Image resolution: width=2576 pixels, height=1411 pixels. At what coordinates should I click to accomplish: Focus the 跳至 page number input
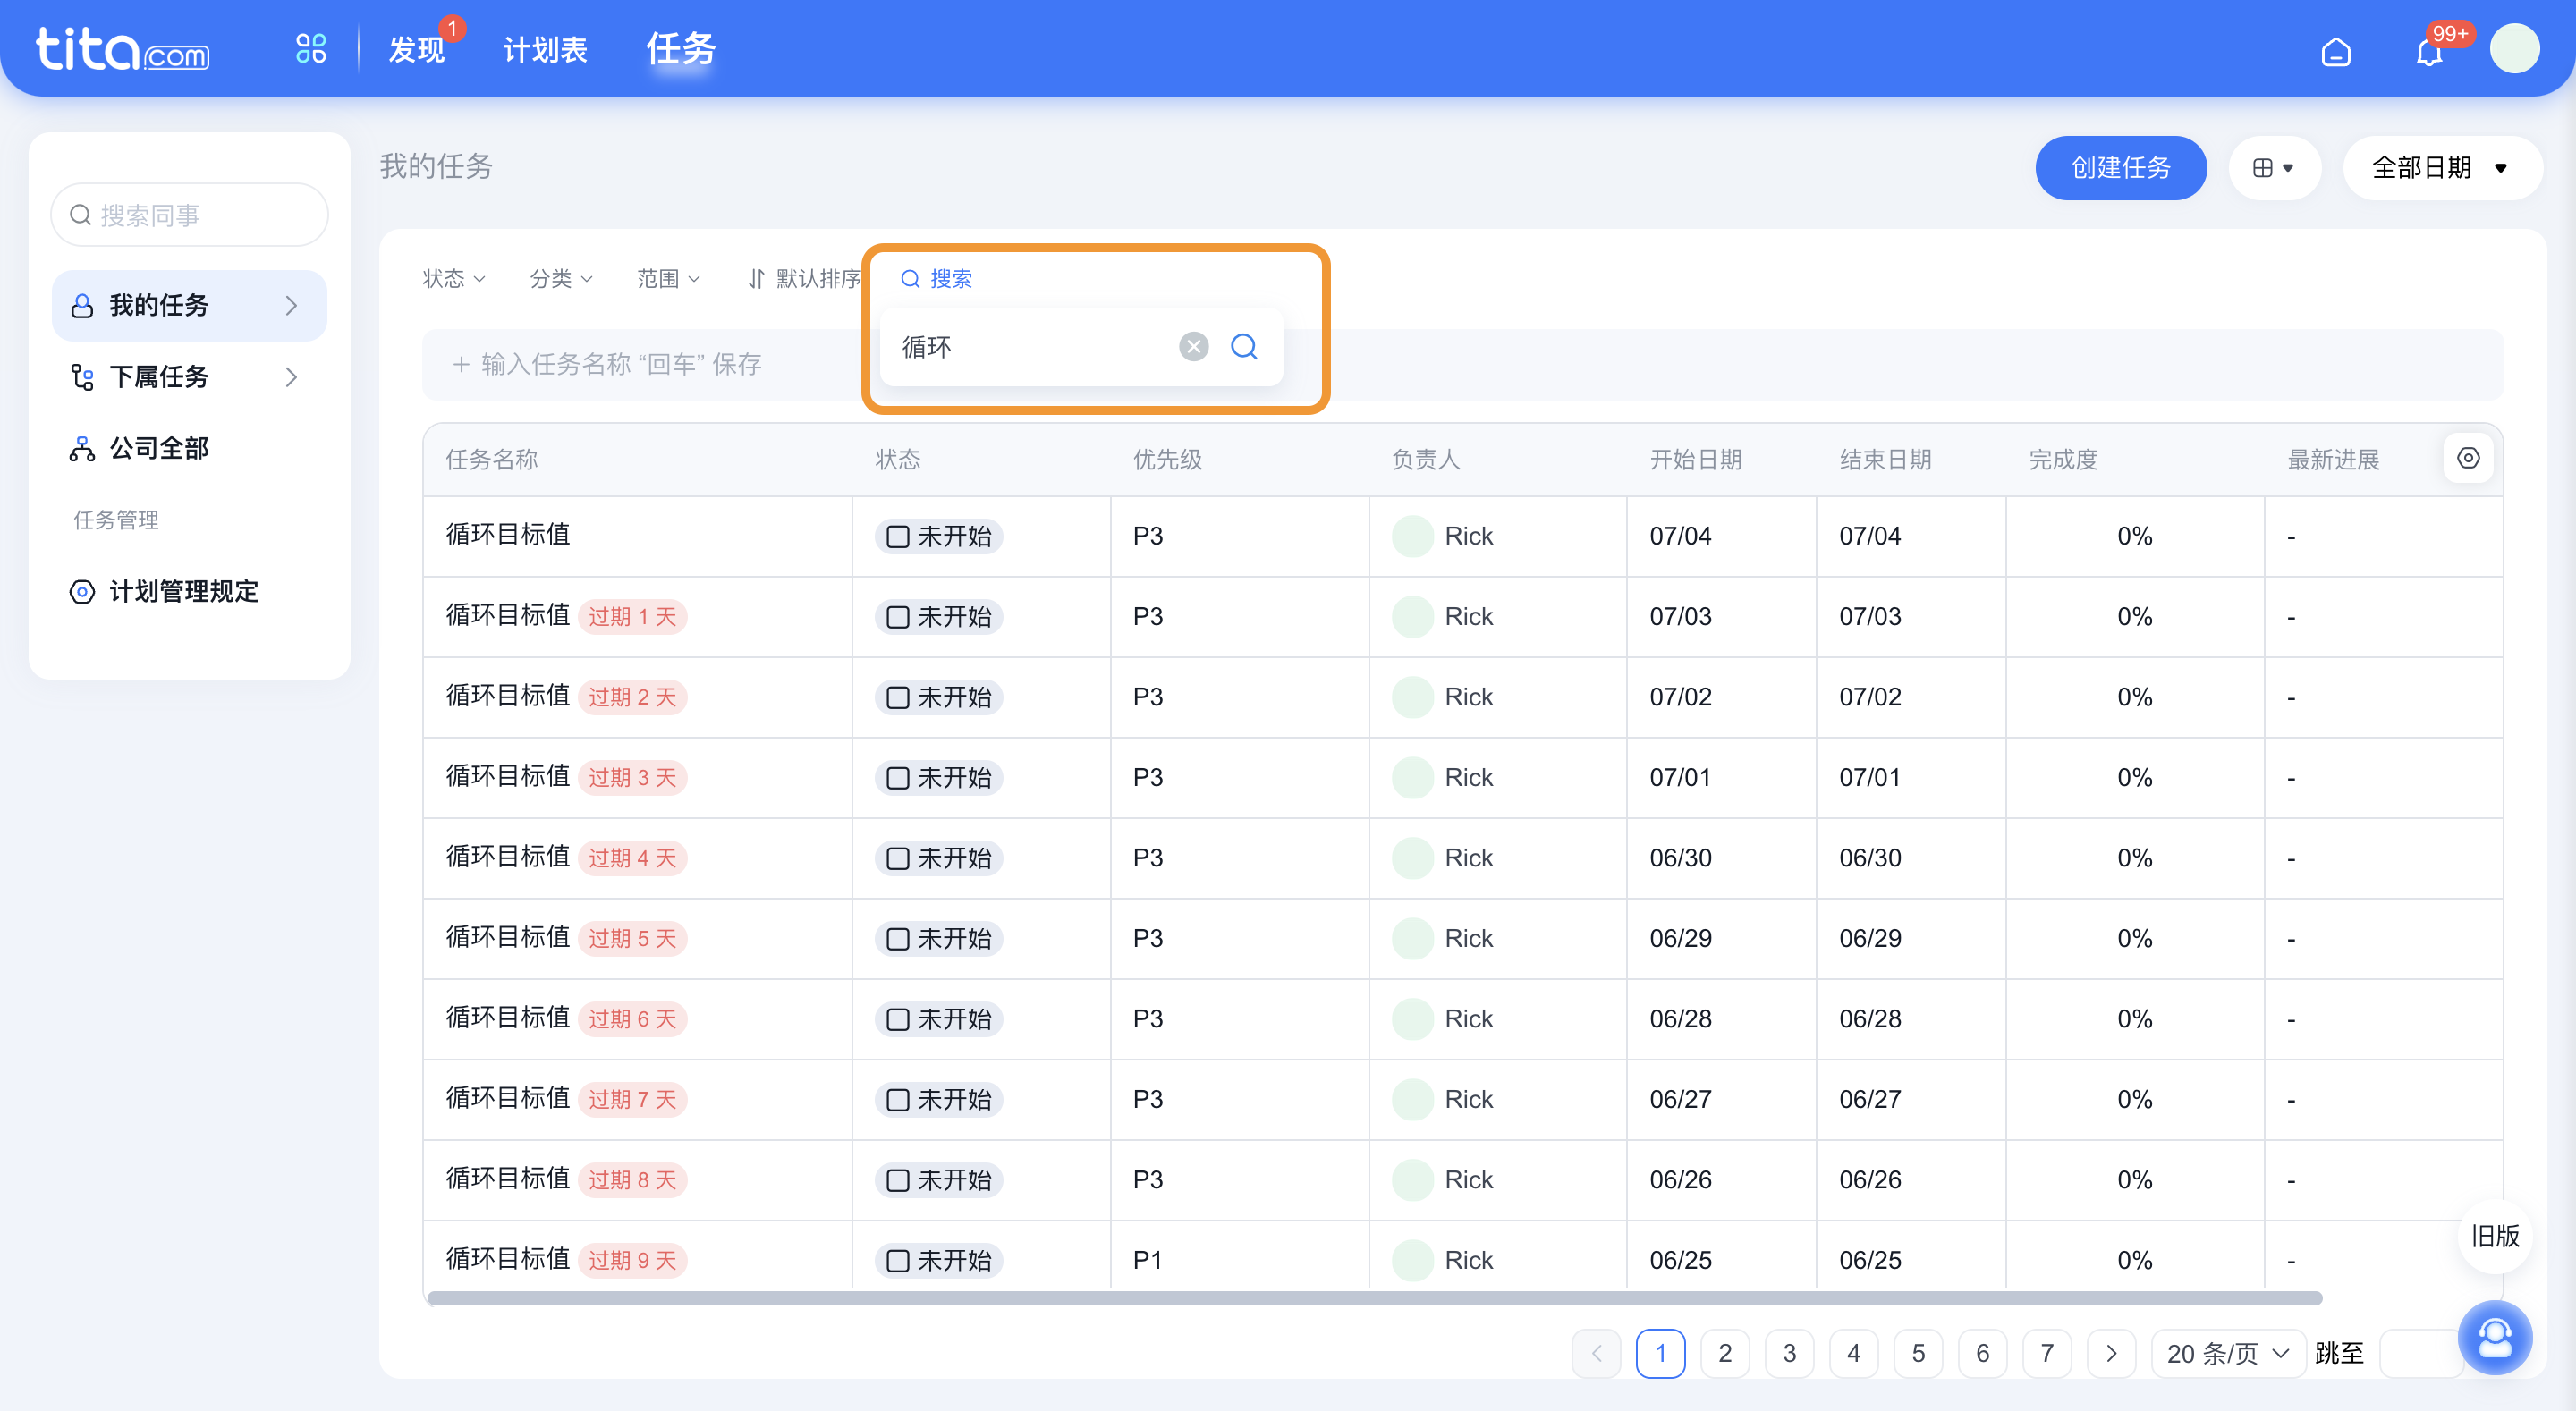click(x=2420, y=1353)
